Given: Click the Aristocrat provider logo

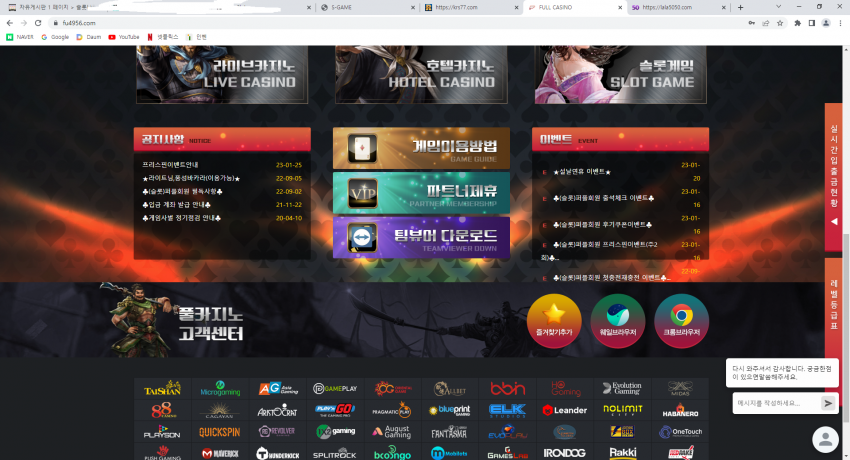Looking at the screenshot, I should point(277,410).
